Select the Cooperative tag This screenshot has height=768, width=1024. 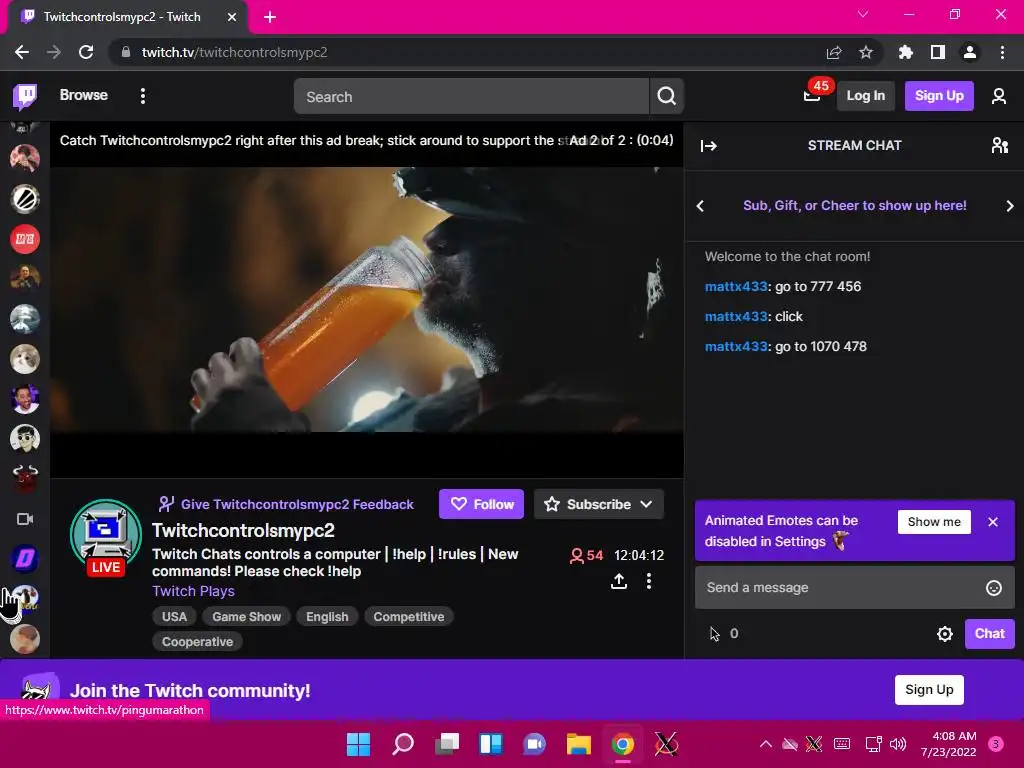(x=197, y=642)
